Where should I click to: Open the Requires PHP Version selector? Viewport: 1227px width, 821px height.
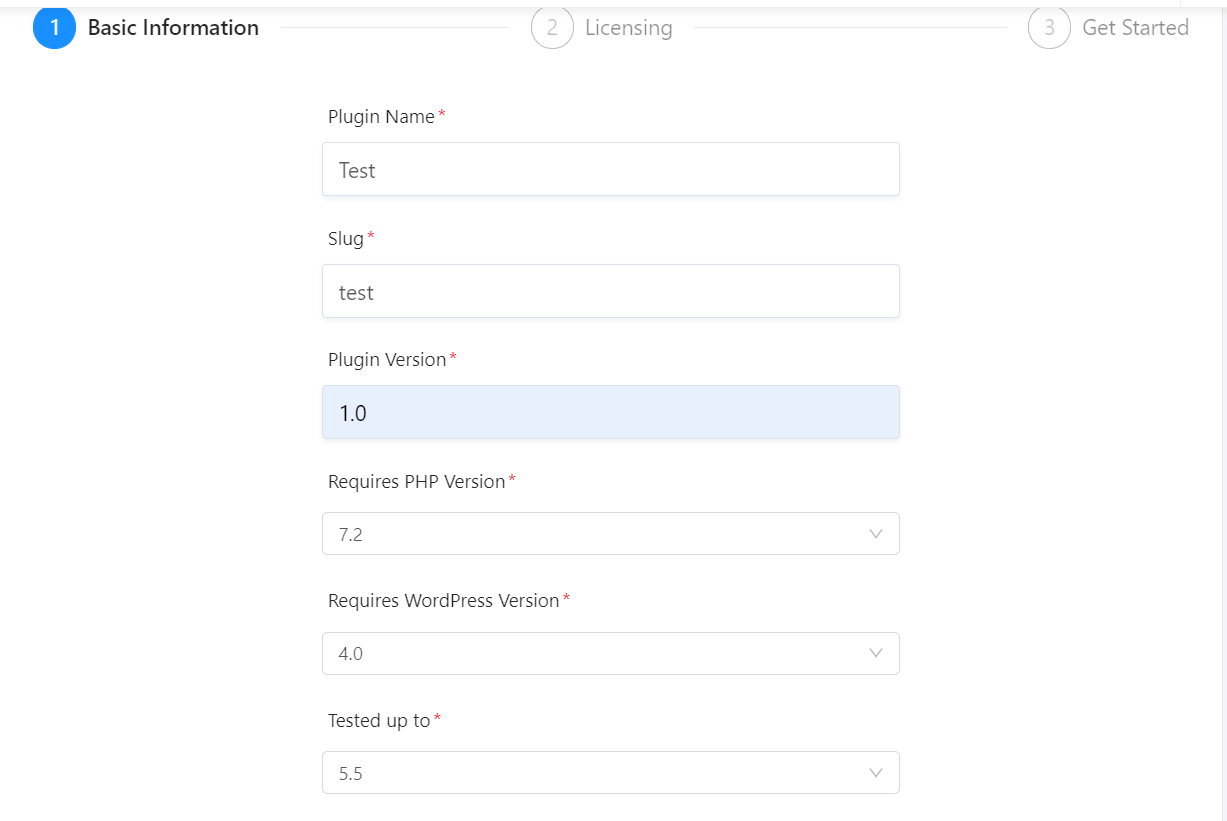[x=610, y=533]
